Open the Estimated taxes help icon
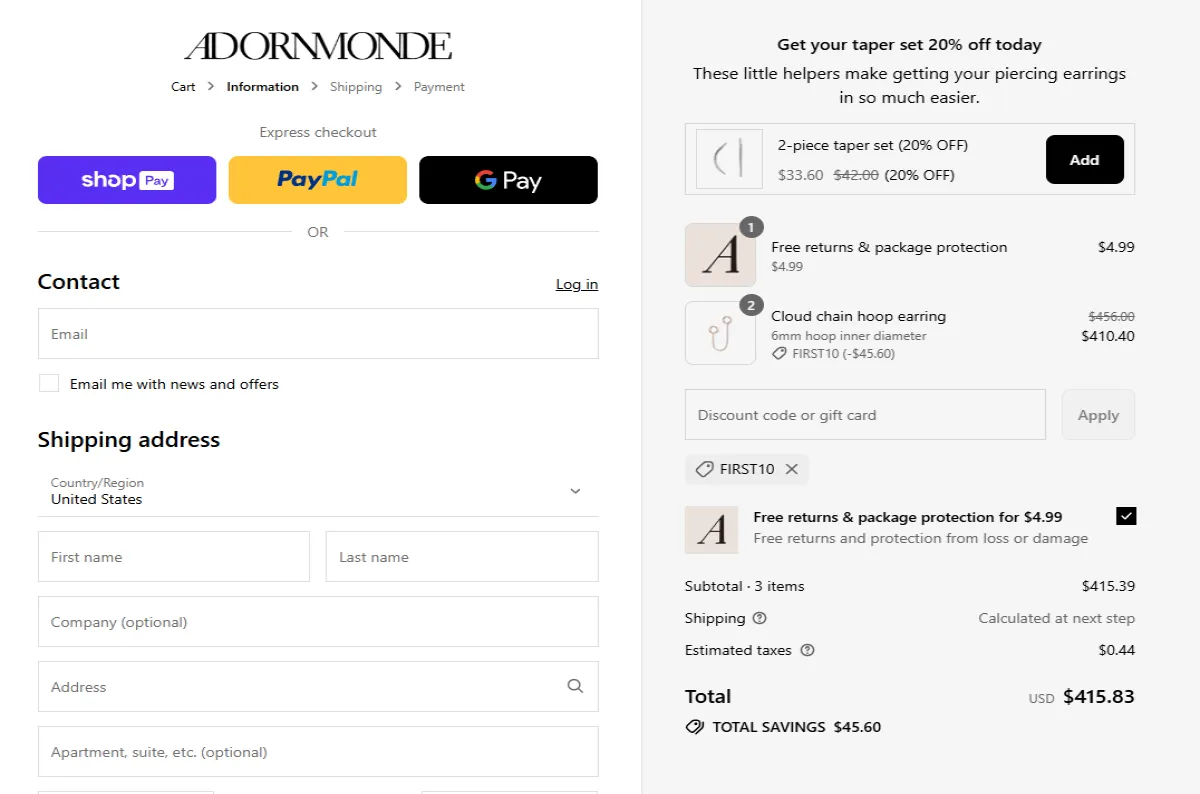The height and width of the screenshot is (794, 1200). point(807,650)
